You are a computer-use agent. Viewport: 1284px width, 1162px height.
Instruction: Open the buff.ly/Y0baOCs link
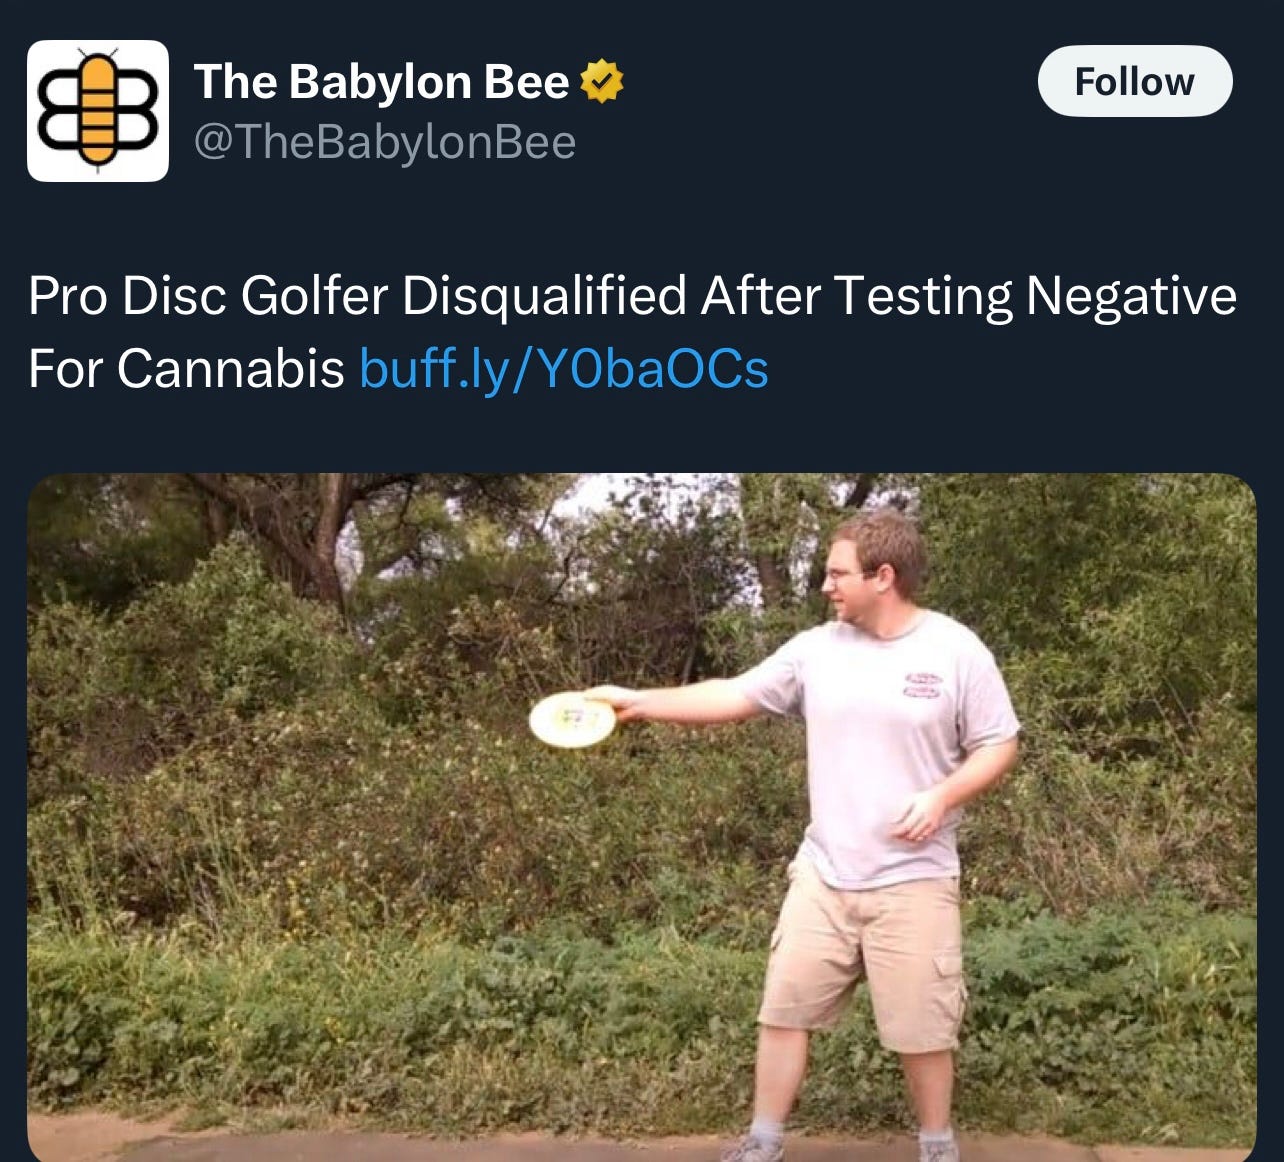tap(564, 368)
